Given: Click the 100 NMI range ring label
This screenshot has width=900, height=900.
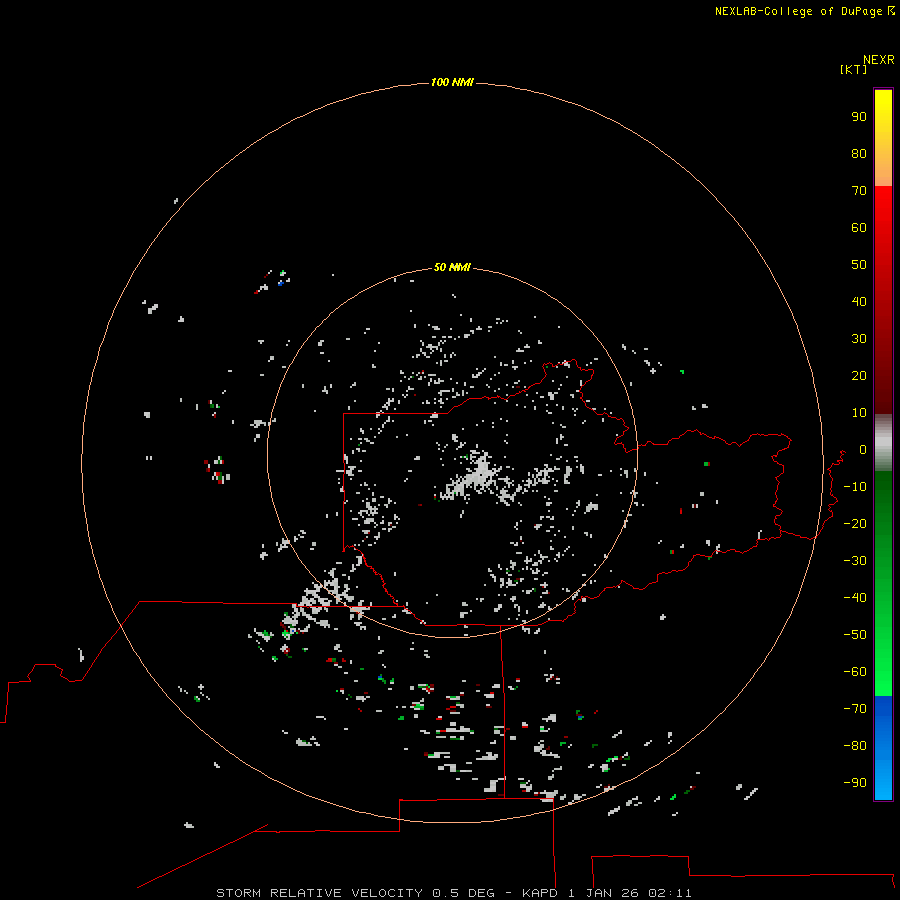Looking at the screenshot, I should [452, 82].
